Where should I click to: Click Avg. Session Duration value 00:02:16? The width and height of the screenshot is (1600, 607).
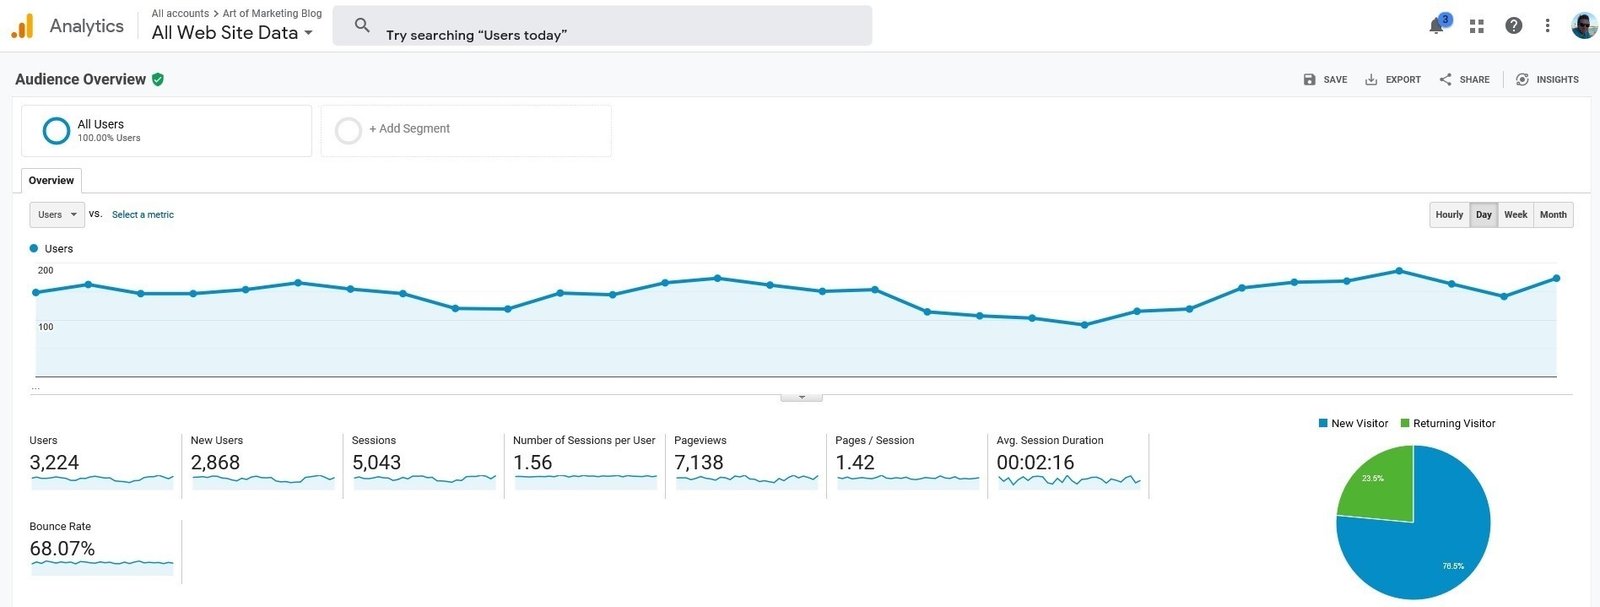coord(1035,463)
